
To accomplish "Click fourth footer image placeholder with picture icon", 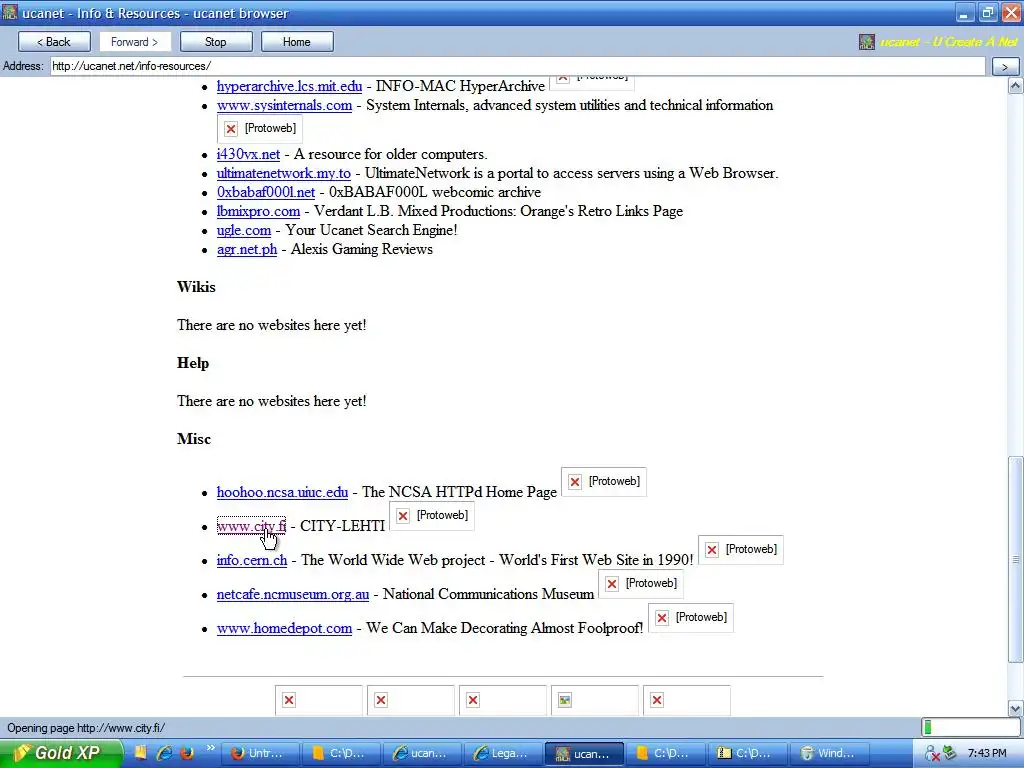I will (595, 700).
